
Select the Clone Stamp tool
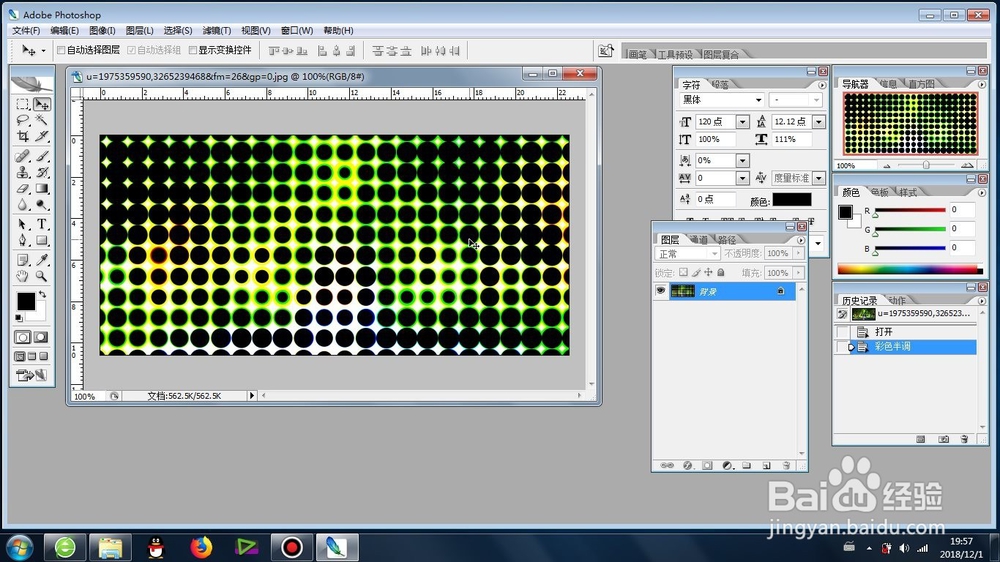click(x=22, y=172)
